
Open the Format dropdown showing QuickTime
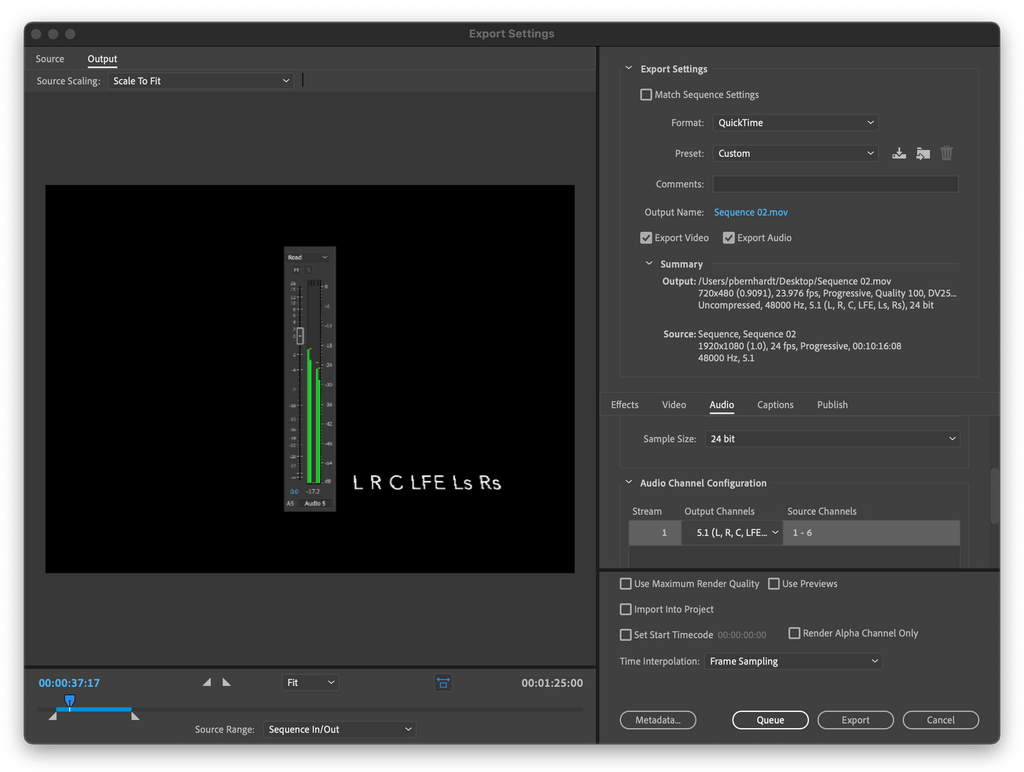(795, 123)
